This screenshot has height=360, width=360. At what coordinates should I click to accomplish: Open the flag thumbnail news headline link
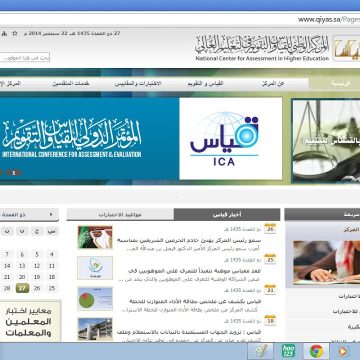coord(189,241)
